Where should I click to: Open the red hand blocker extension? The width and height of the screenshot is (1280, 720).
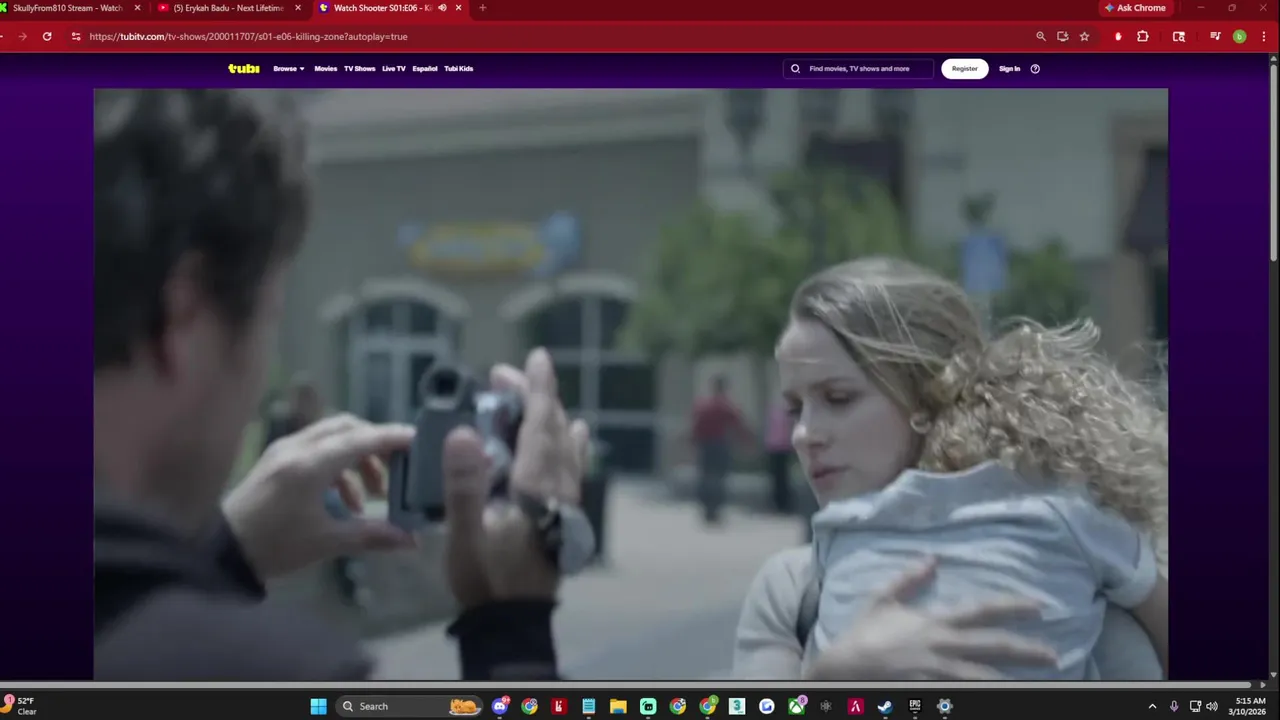tap(1119, 36)
